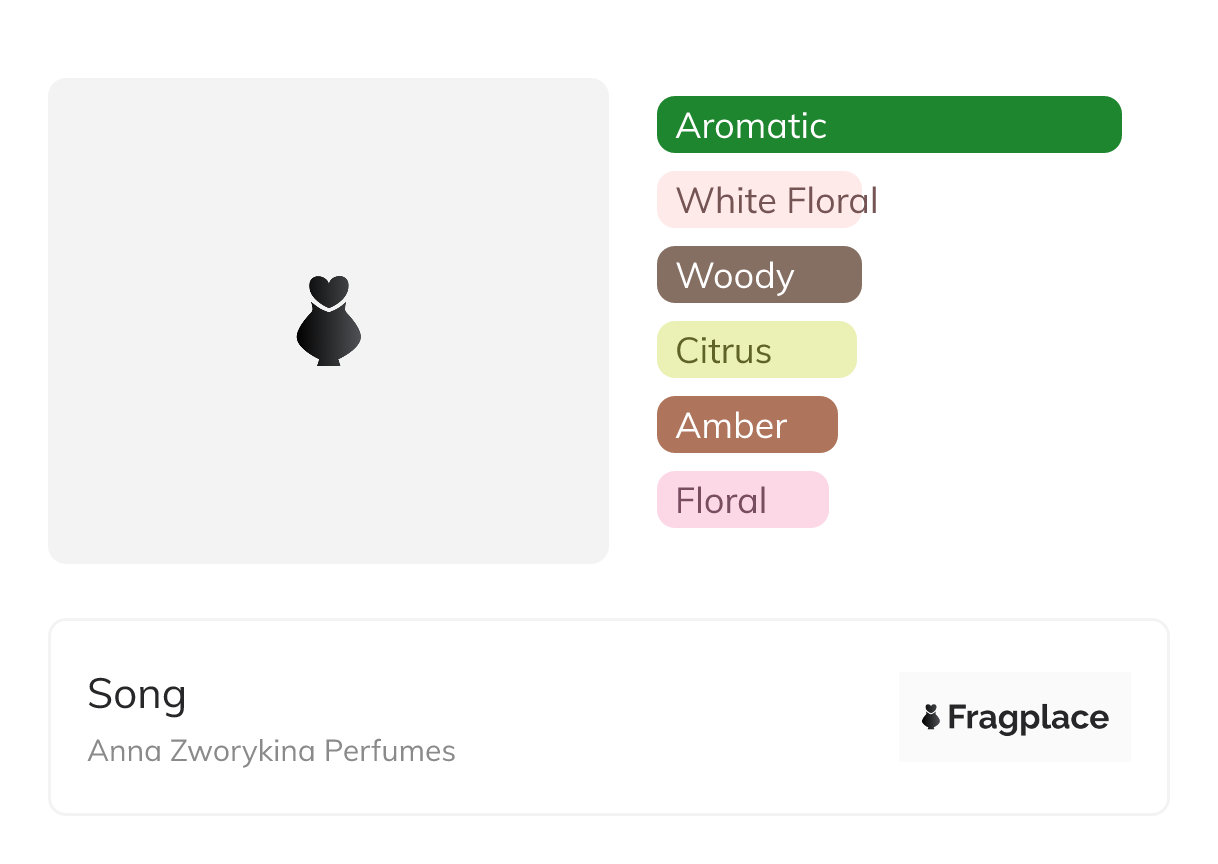Click the 'Amber' label text

point(731,426)
